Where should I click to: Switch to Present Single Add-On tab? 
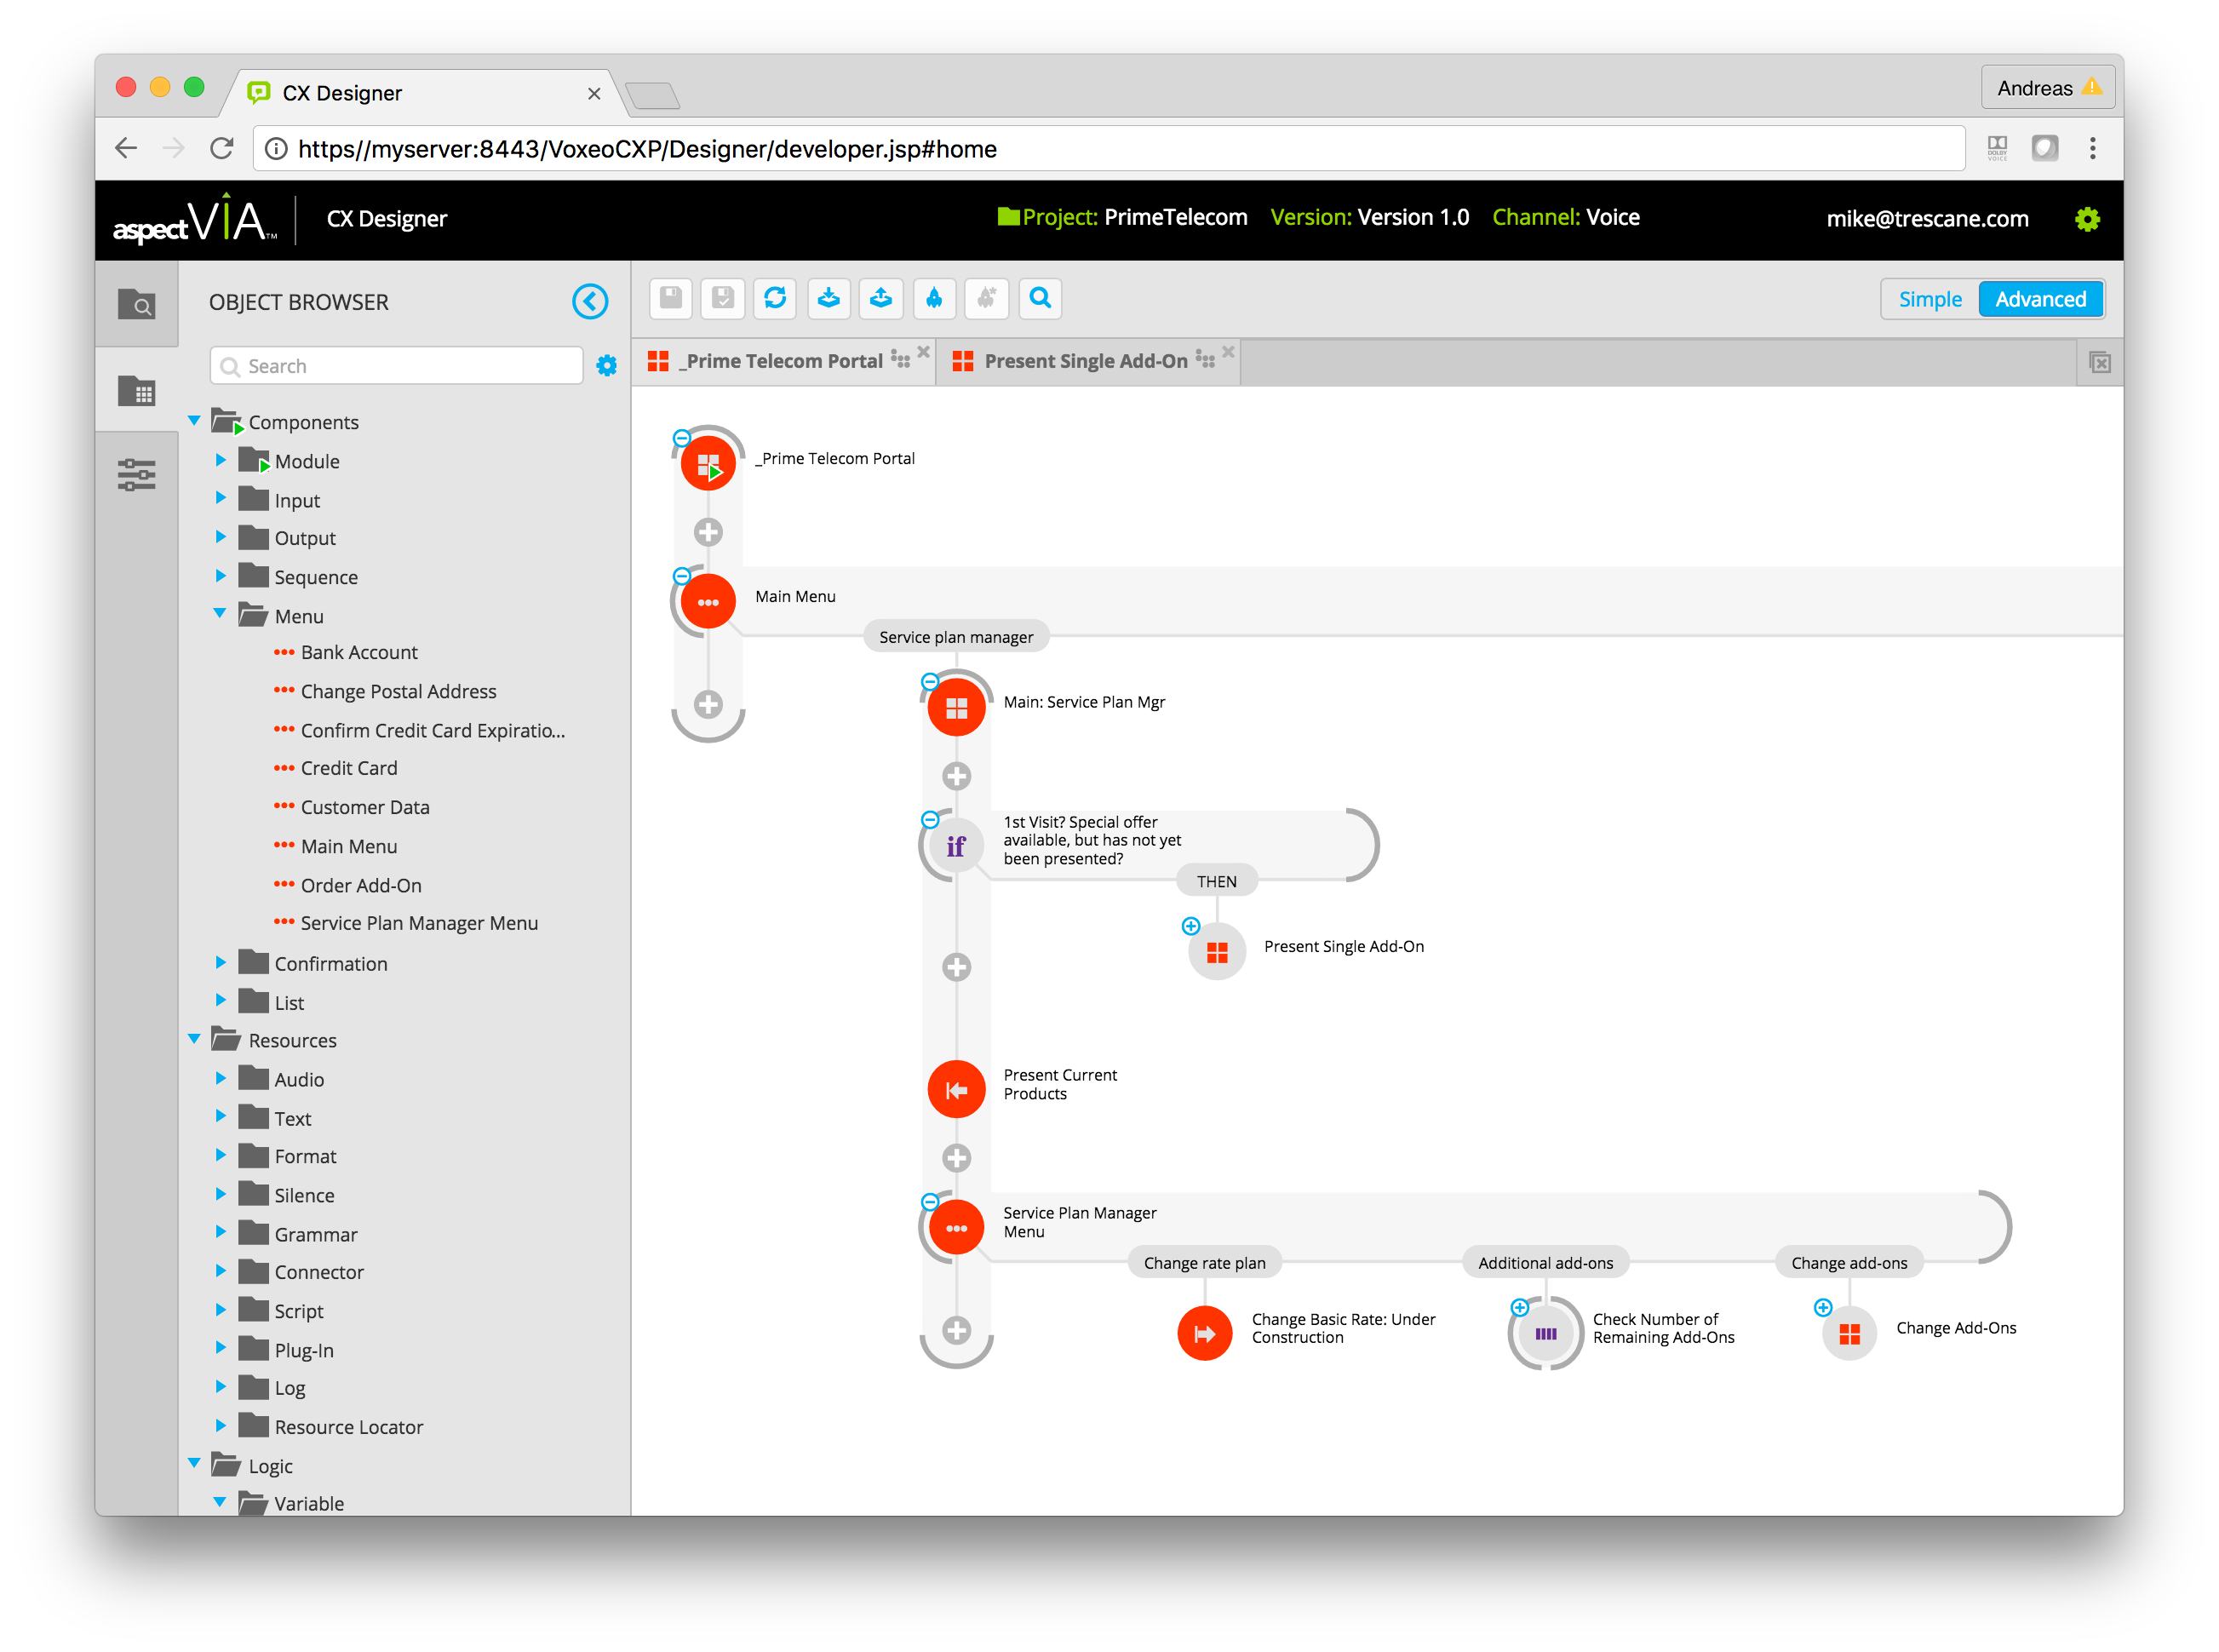point(1085,361)
